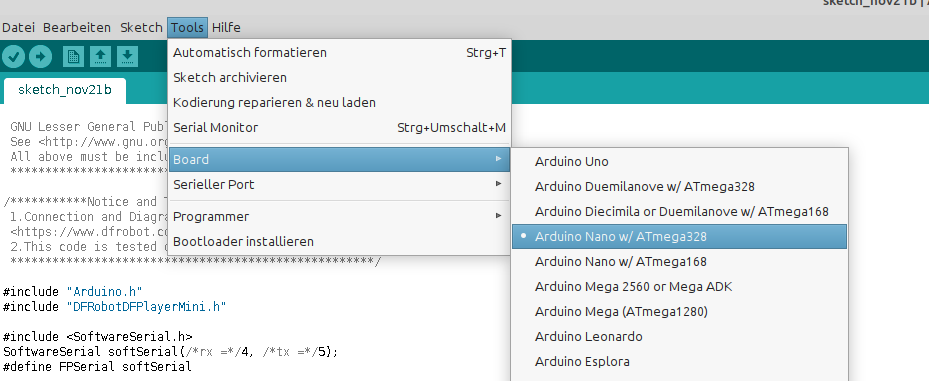Image resolution: width=929 pixels, height=381 pixels.
Task: Click Bootloader installieren
Action: 339,241
